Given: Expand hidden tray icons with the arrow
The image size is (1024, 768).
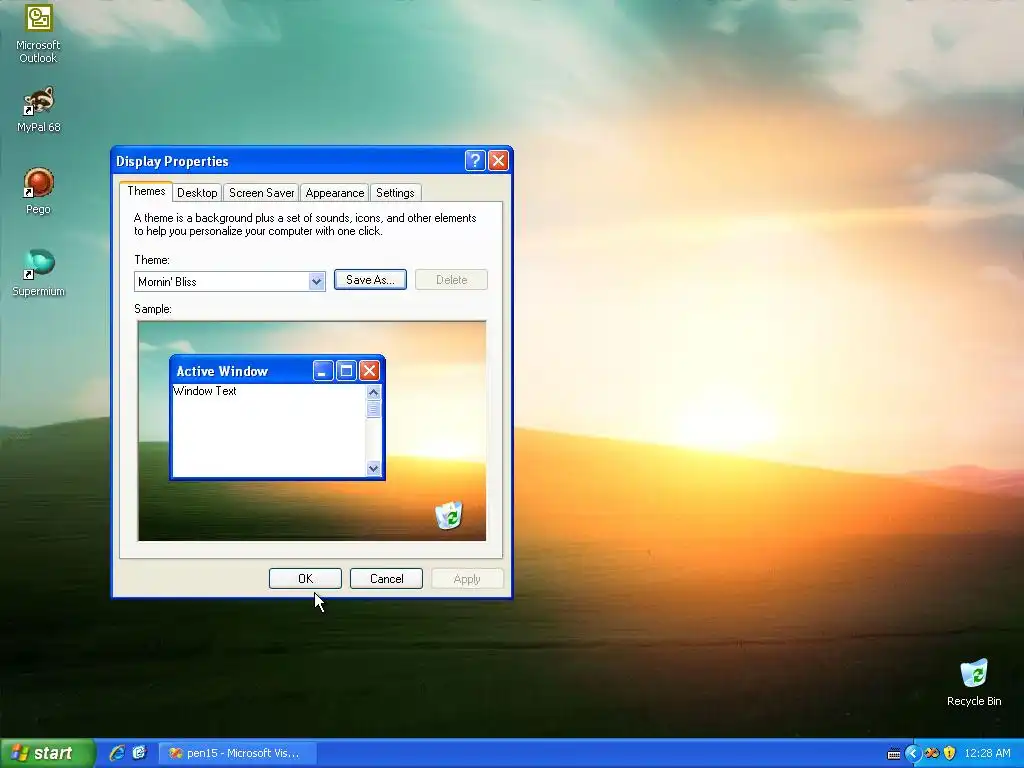Looking at the screenshot, I should [912, 754].
